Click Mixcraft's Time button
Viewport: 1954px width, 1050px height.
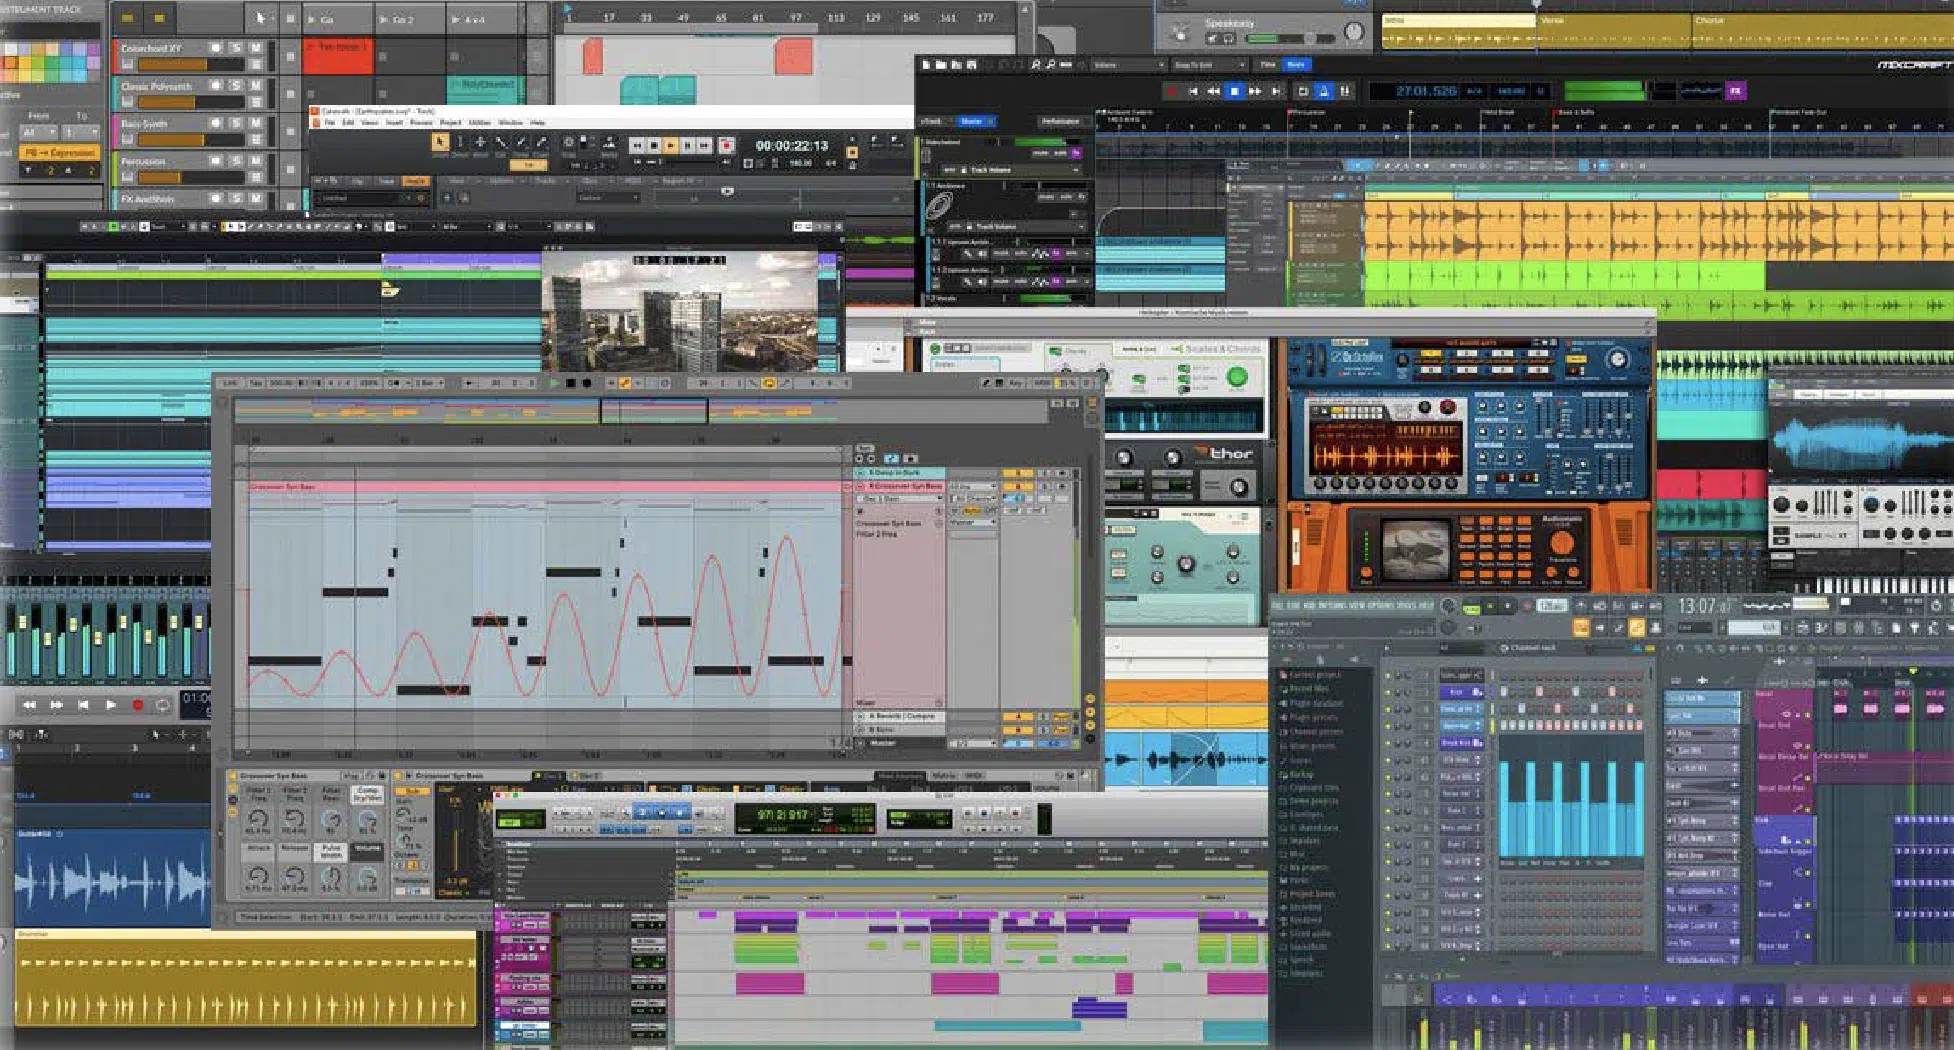point(1268,65)
